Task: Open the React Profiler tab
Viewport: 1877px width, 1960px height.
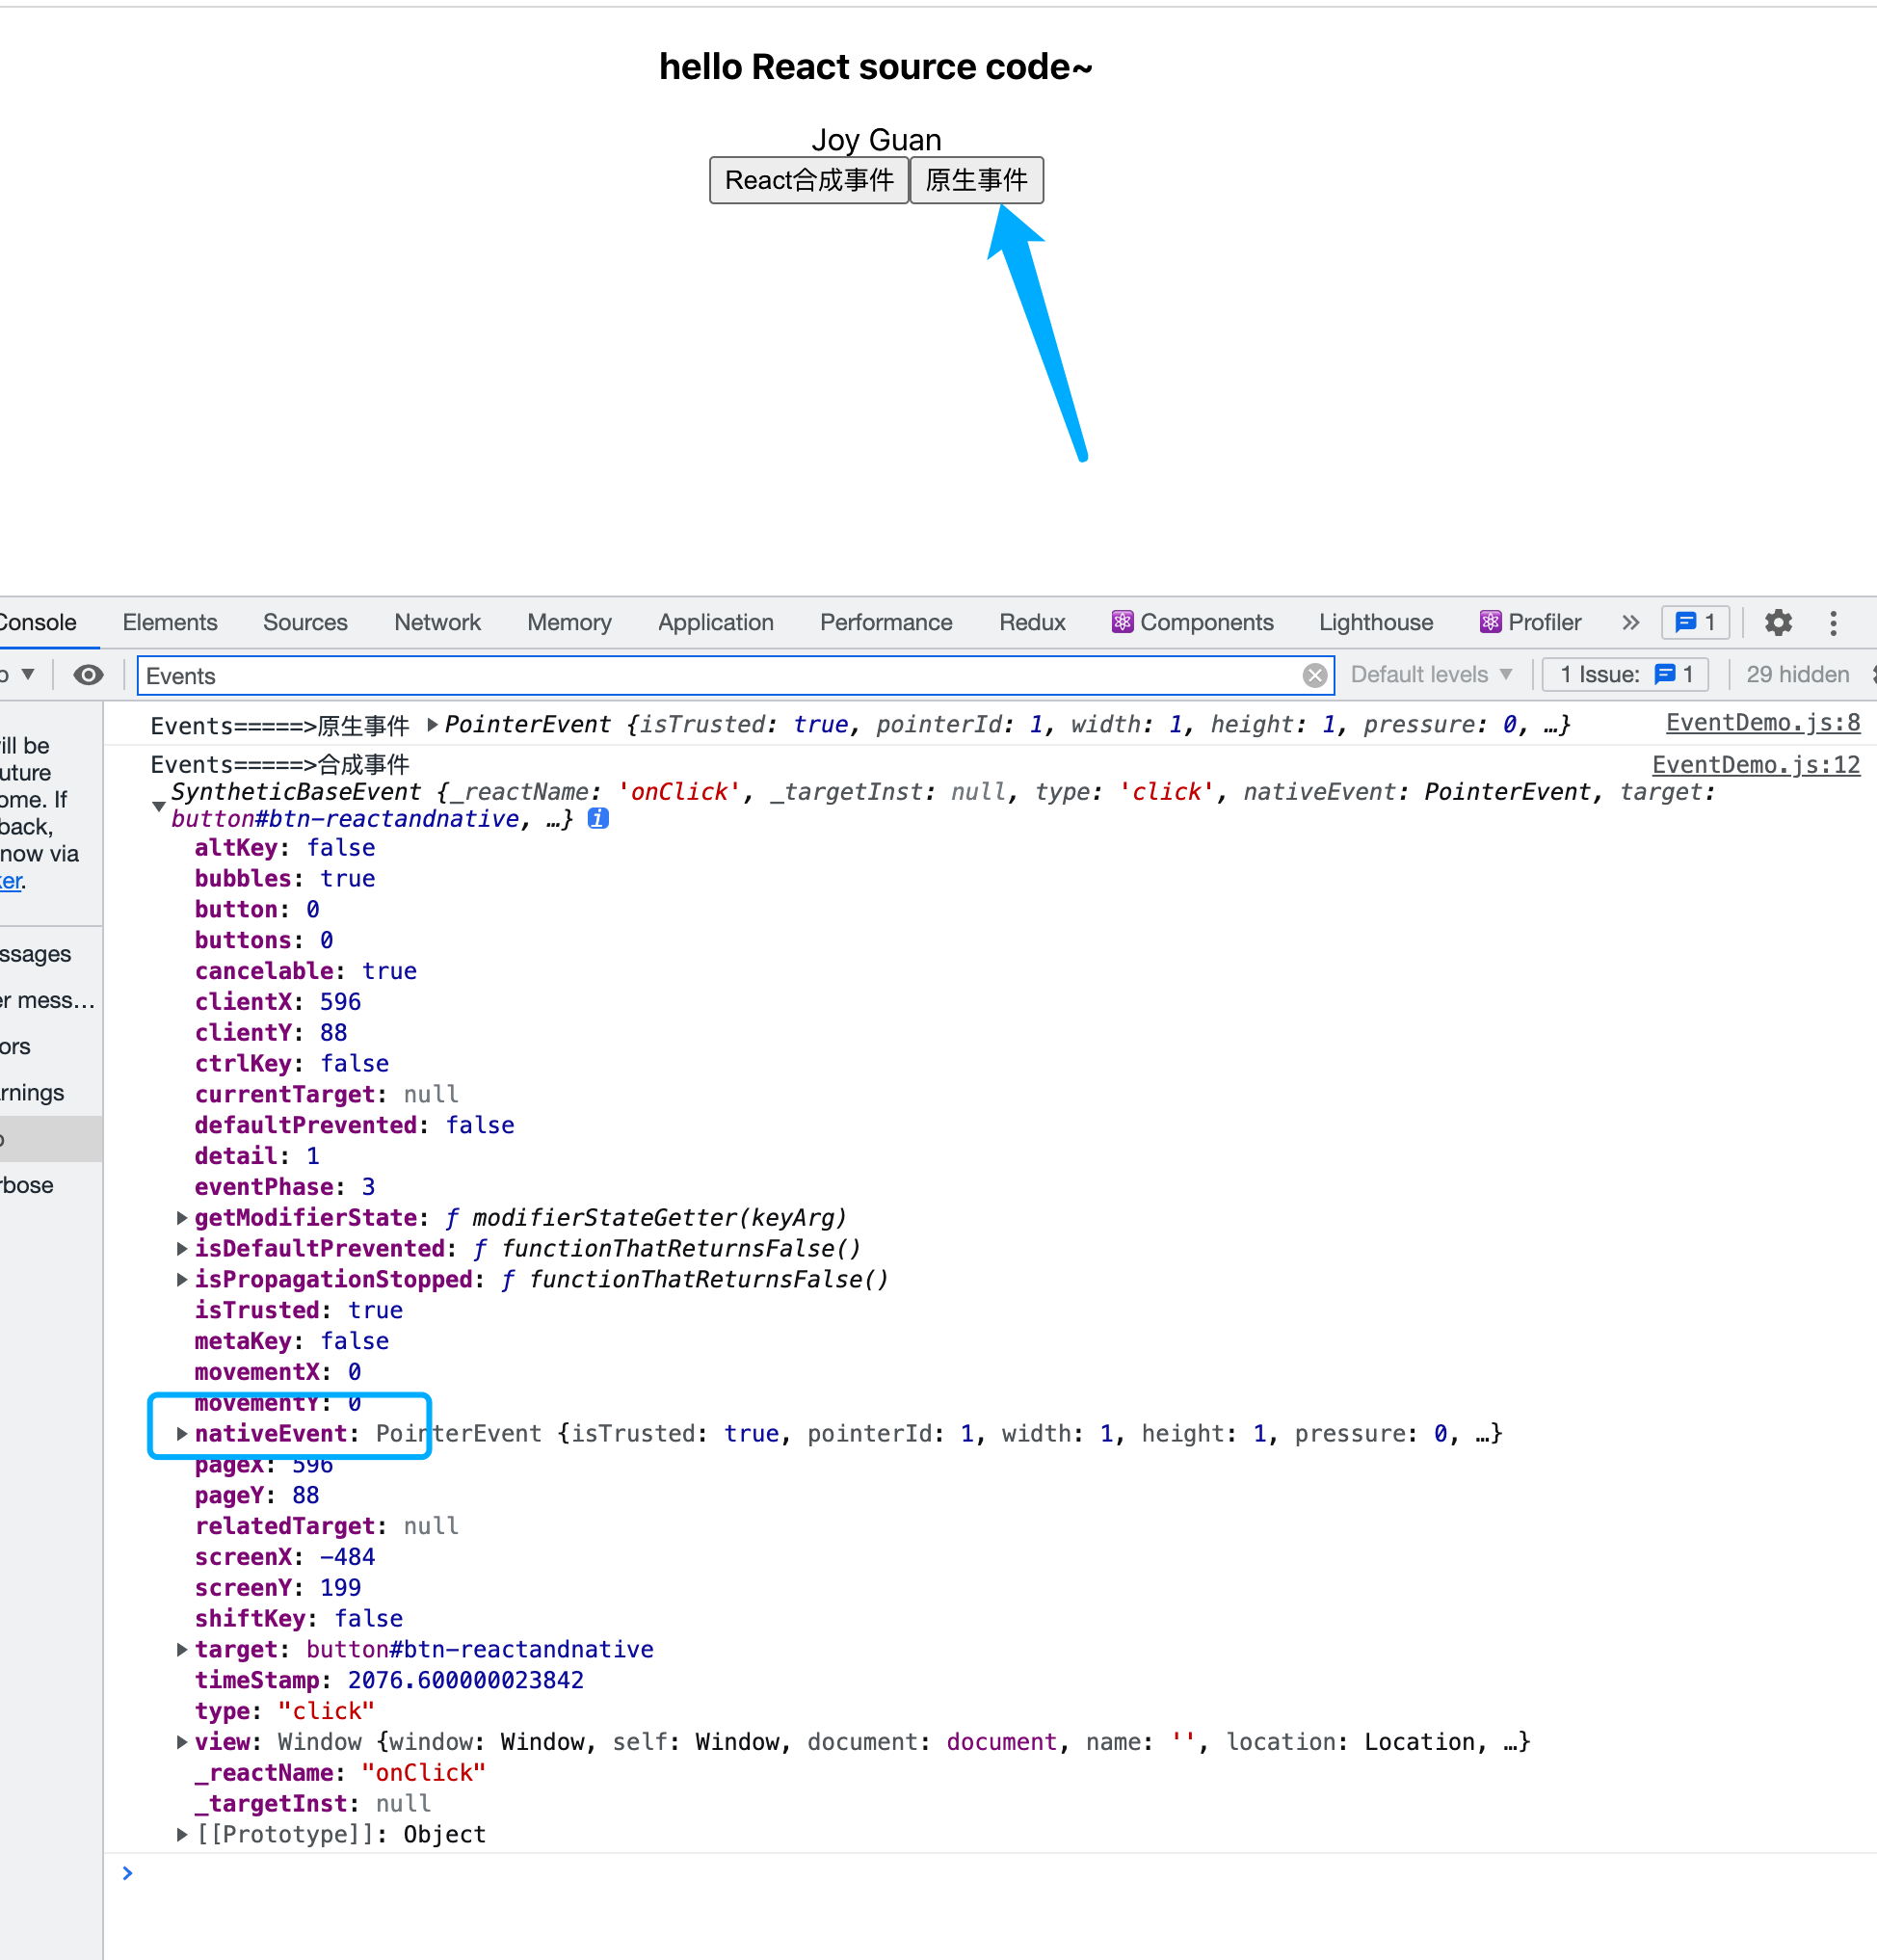Action: [x=1530, y=622]
